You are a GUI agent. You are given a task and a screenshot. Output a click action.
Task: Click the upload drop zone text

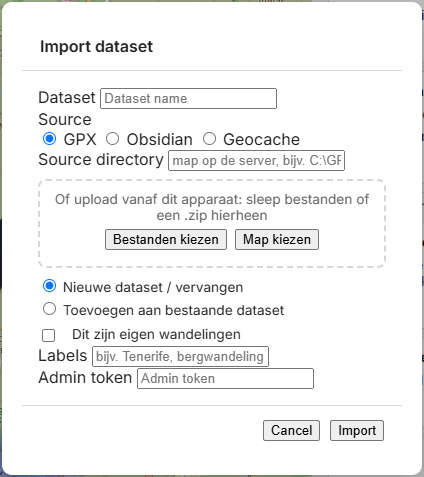click(x=212, y=207)
